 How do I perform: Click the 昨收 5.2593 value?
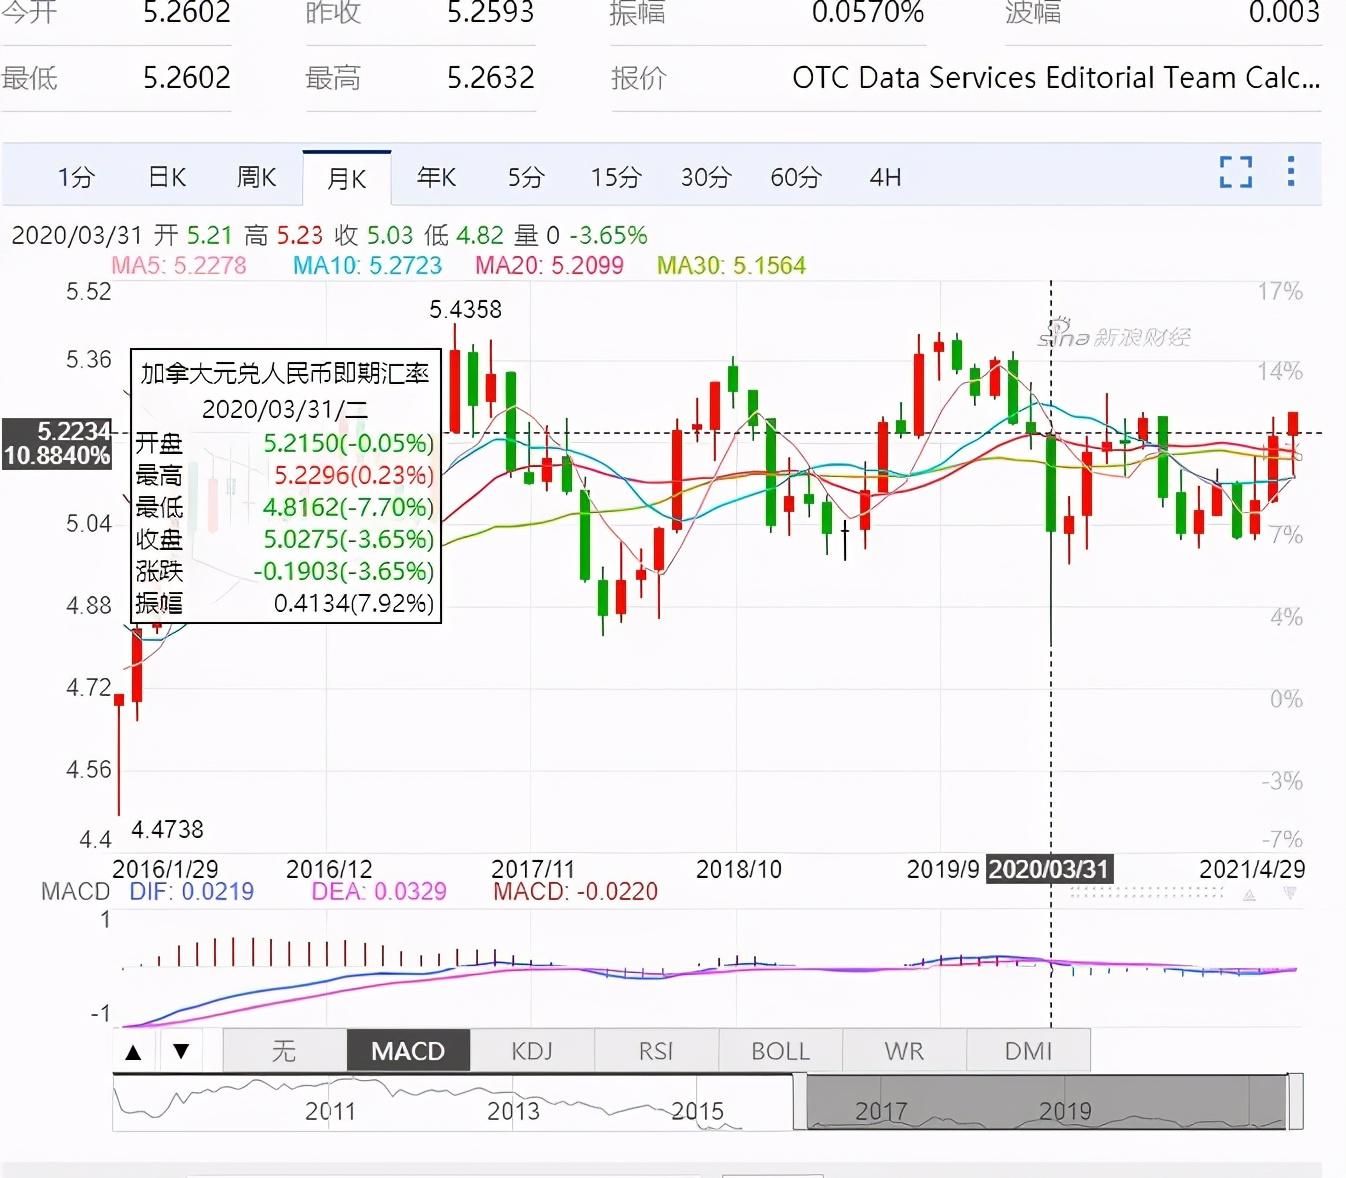[x=491, y=12]
